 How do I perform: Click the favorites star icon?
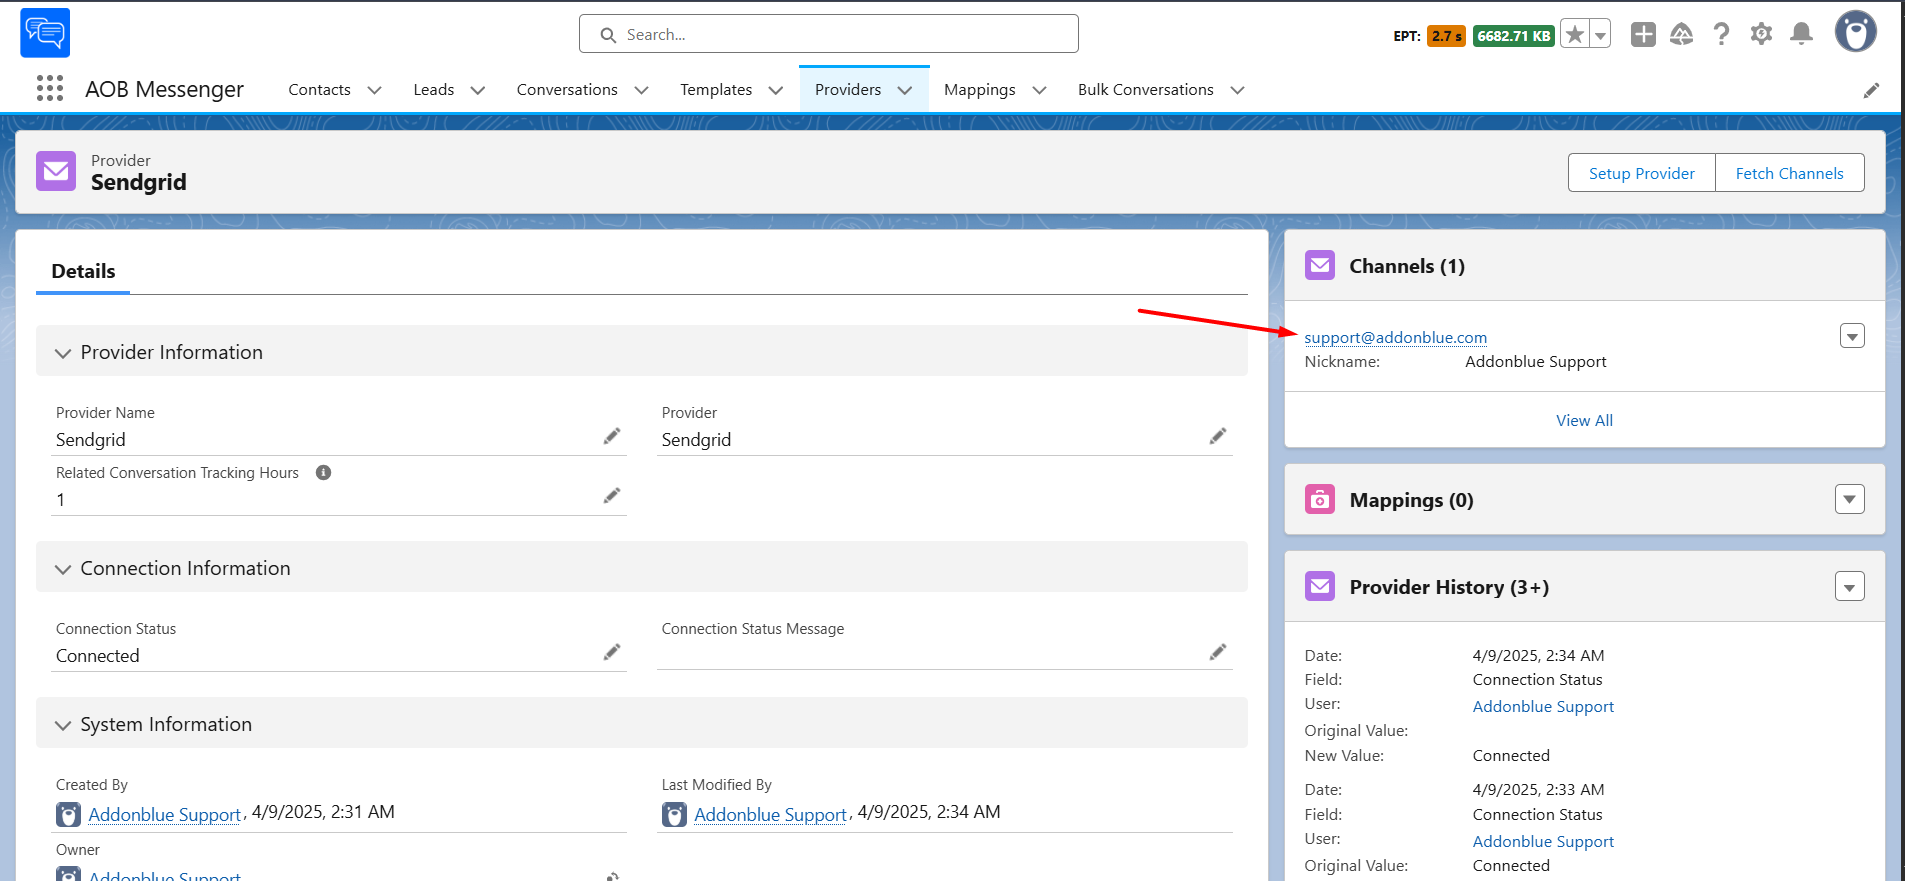(1575, 35)
